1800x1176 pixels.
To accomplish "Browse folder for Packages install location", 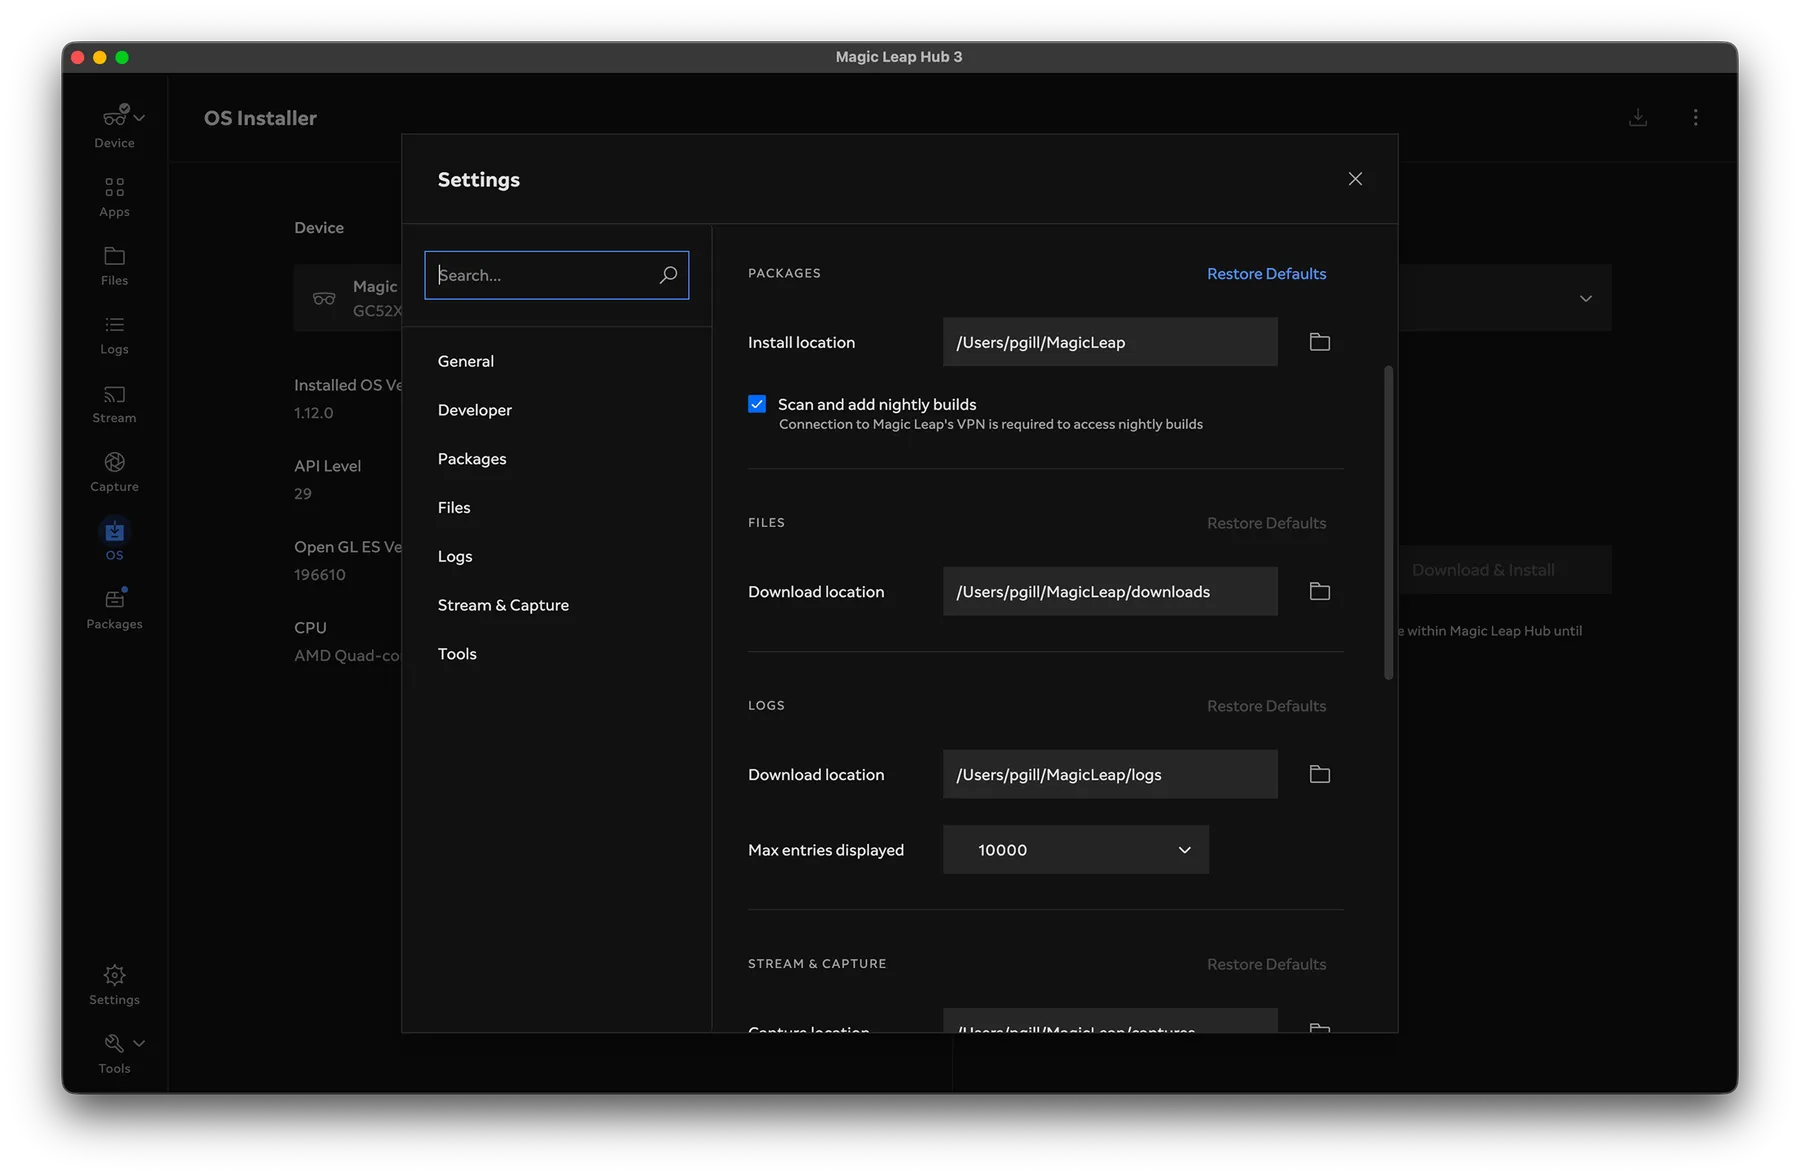I will (x=1320, y=342).
